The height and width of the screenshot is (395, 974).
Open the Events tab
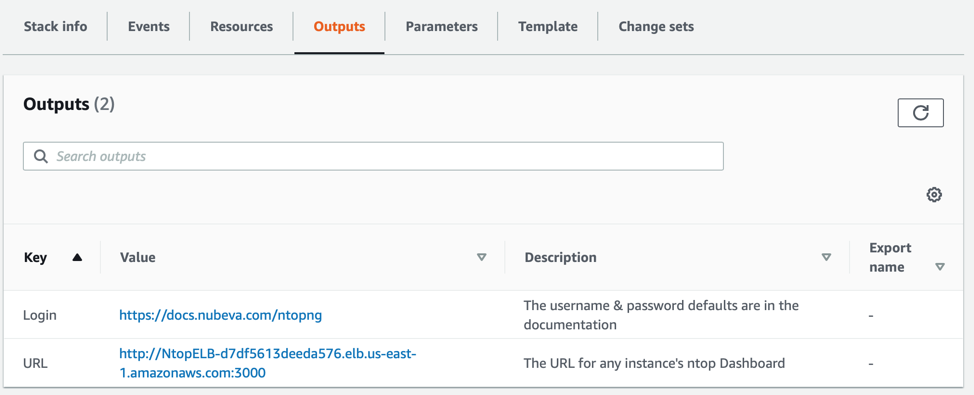148,27
